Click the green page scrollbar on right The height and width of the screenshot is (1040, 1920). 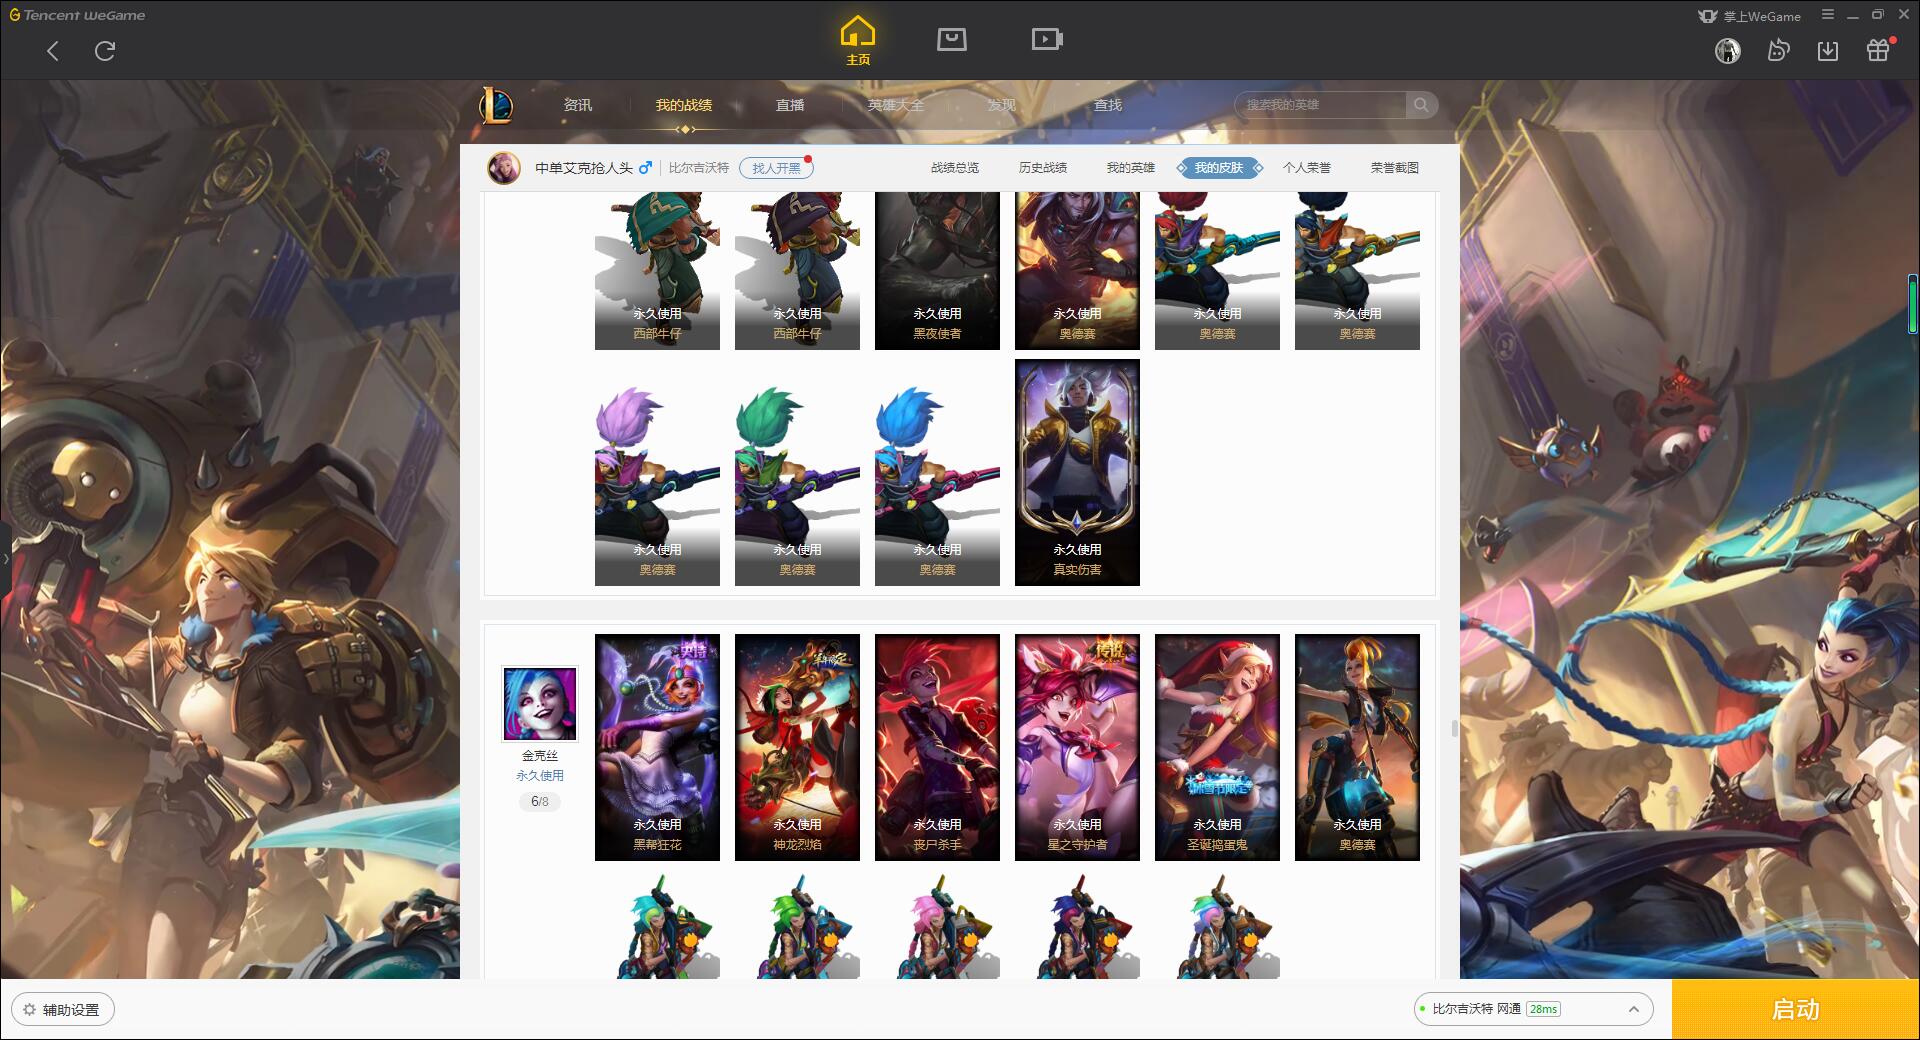[1913, 304]
